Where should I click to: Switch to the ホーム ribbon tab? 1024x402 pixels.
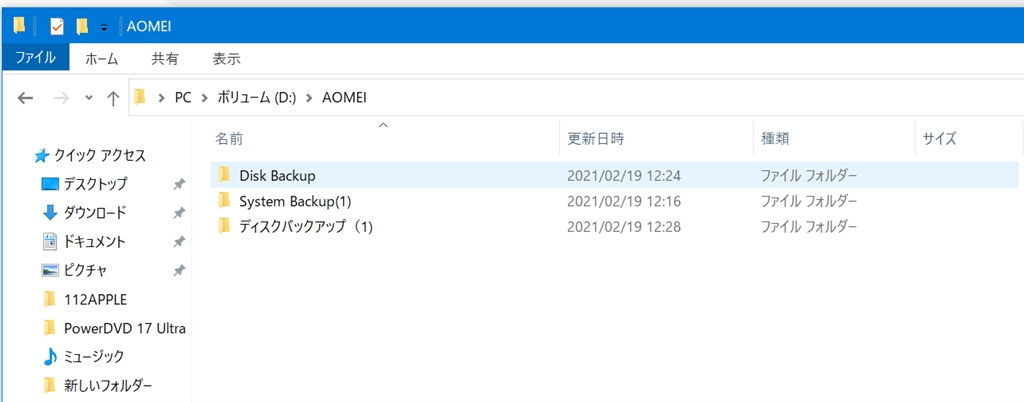coord(101,59)
